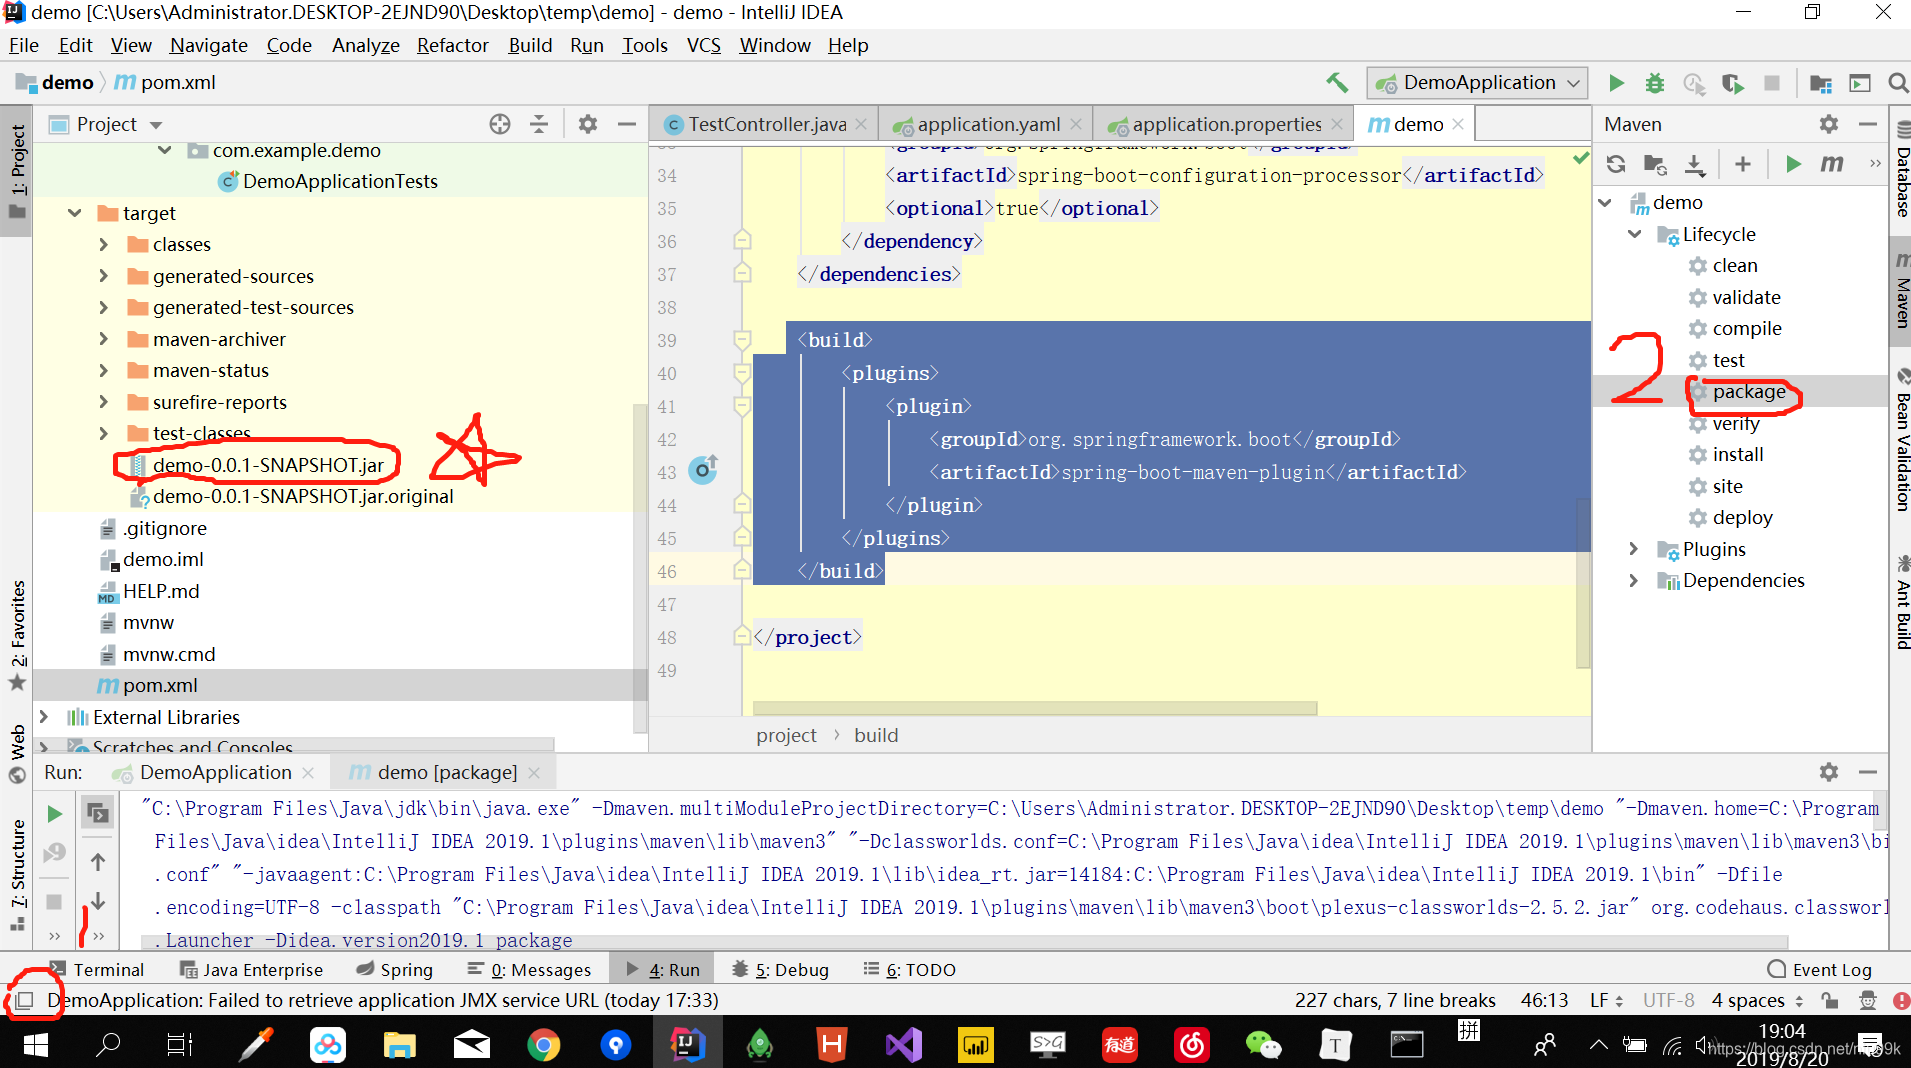Open Maven panel settings gear
This screenshot has width=1911, height=1068.
pos(1829,124)
